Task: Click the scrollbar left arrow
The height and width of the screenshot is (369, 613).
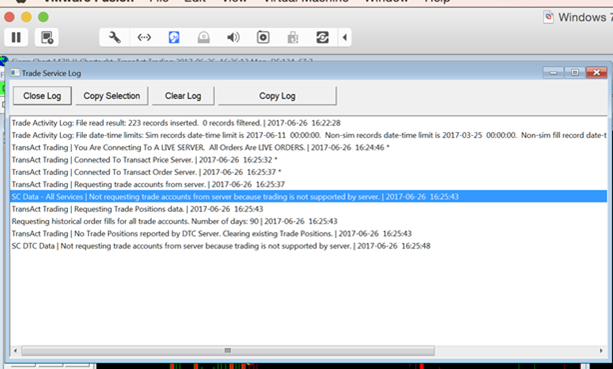Action: (15, 351)
